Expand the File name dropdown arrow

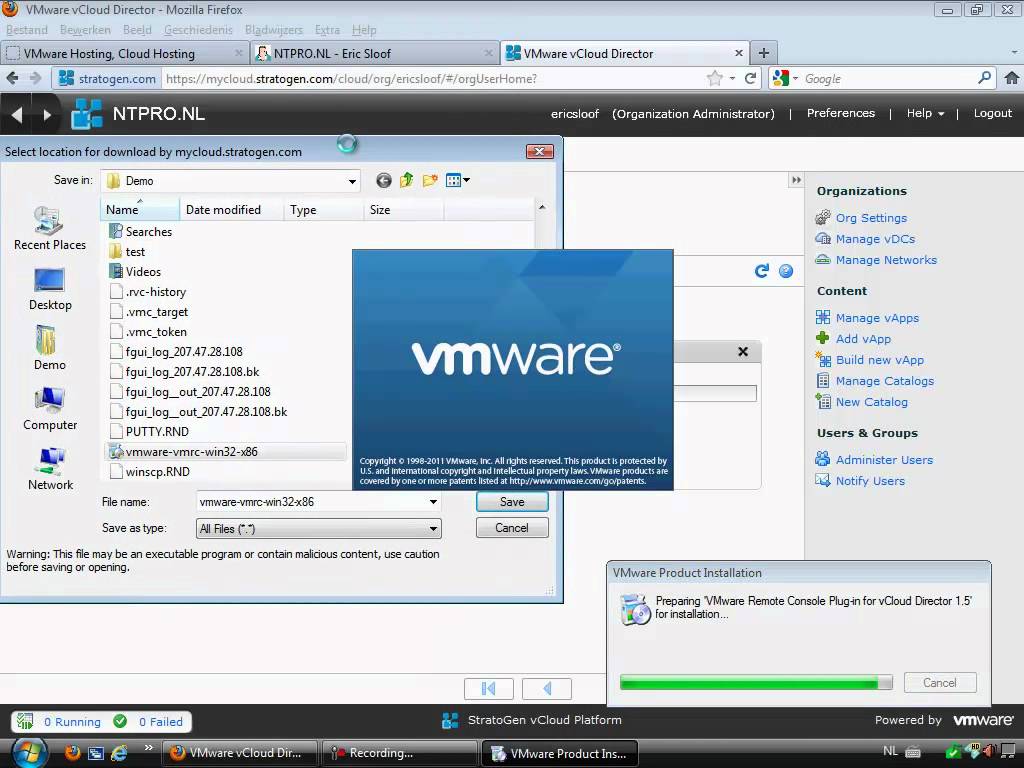click(x=433, y=502)
